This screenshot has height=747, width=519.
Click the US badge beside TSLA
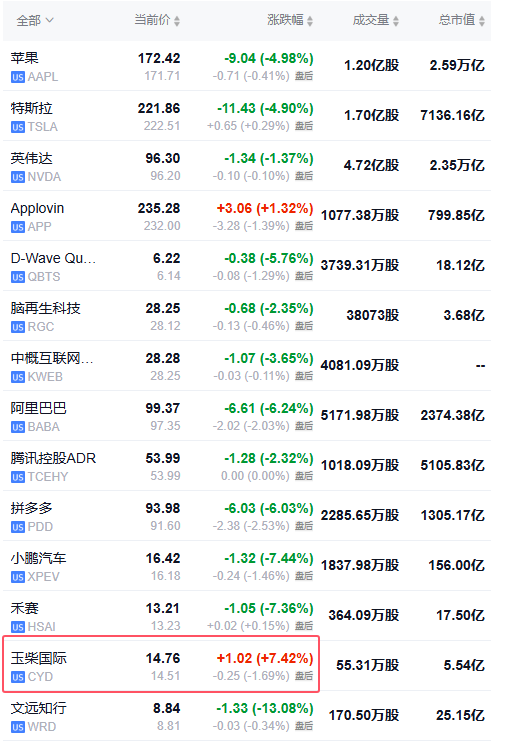[18, 127]
